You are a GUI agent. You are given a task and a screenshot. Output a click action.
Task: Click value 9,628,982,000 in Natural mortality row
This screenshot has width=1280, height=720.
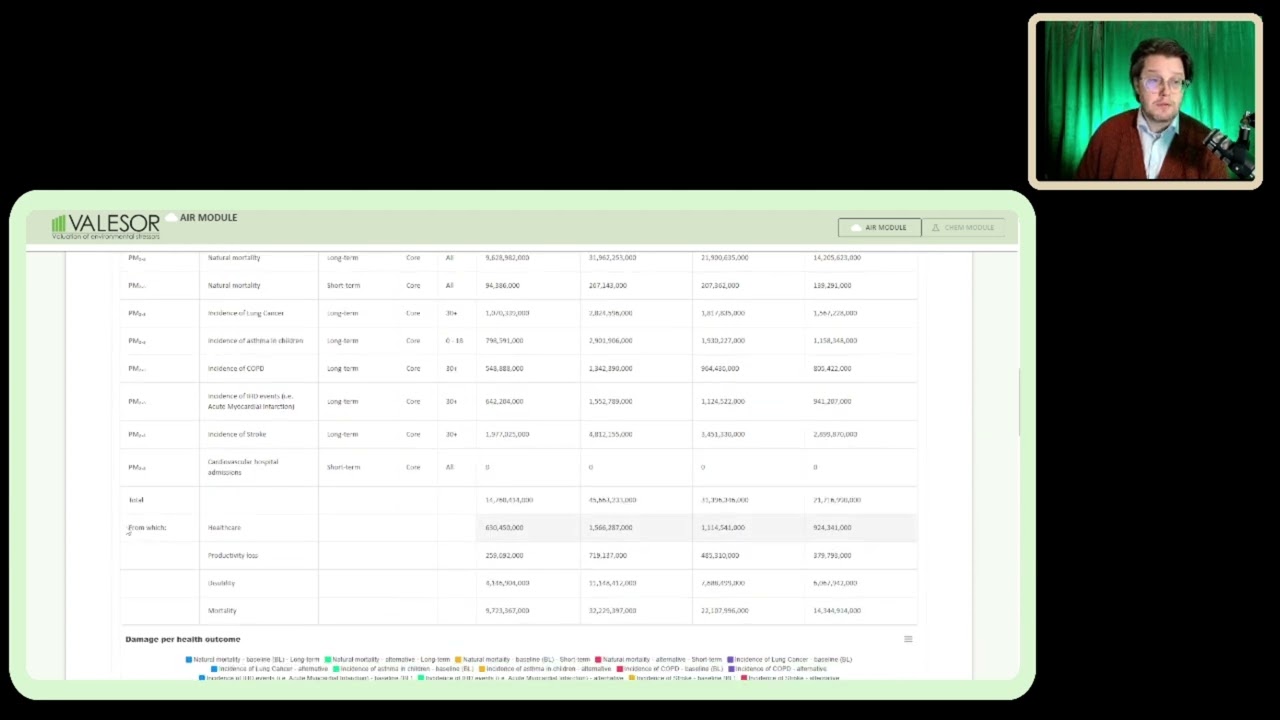507,258
